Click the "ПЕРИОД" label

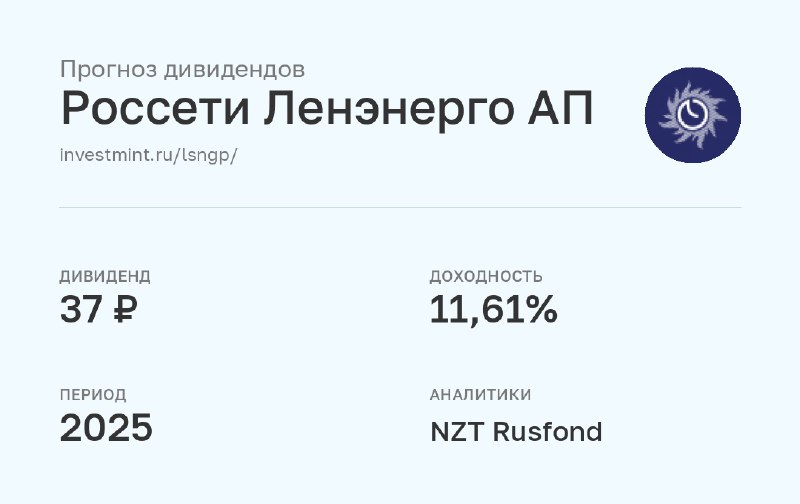point(93,395)
